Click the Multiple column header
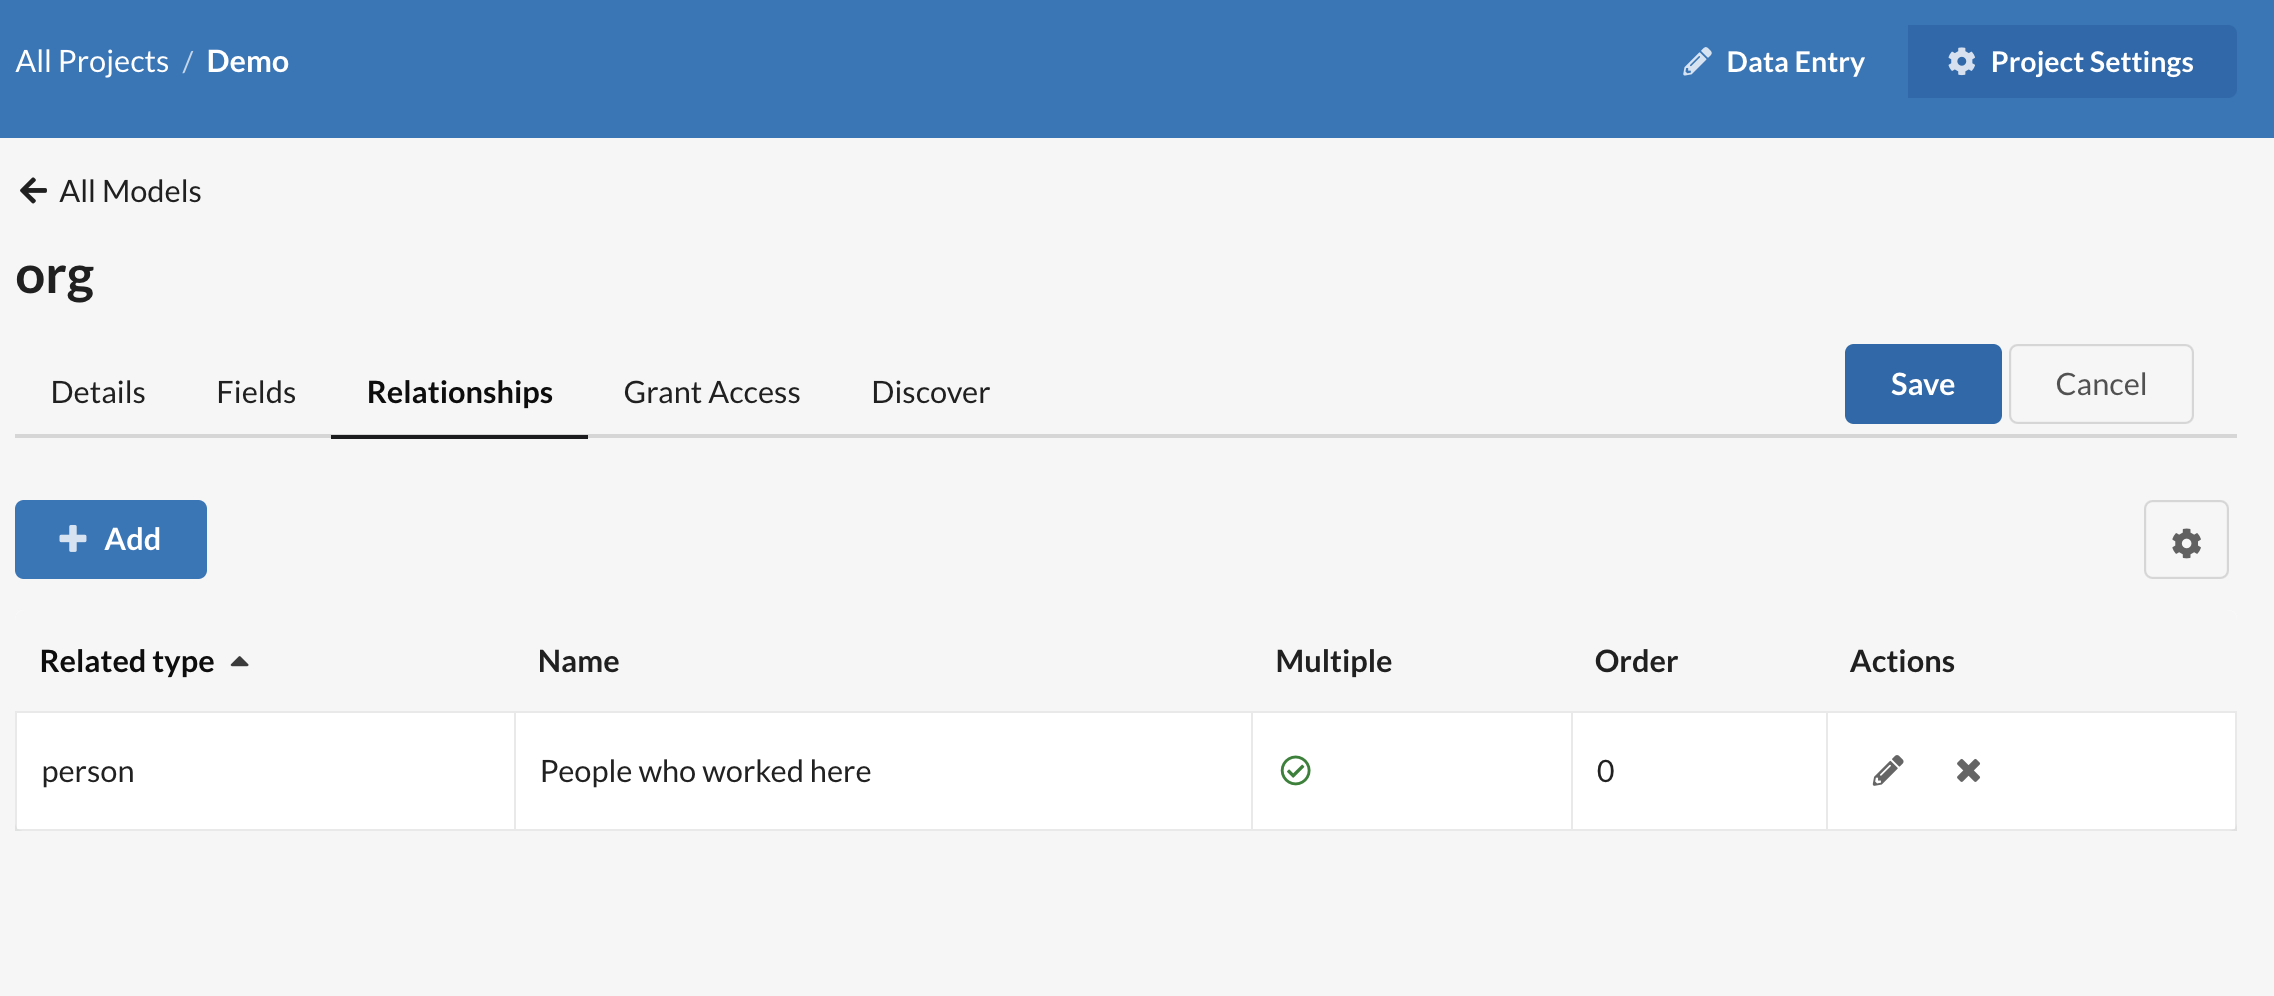The width and height of the screenshot is (2274, 996). pos(1334,661)
